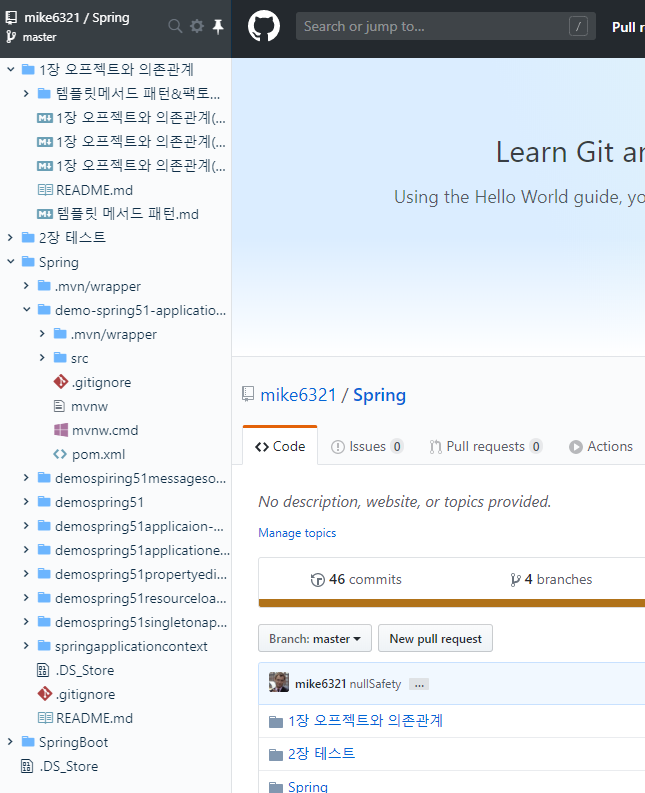Expand the demospring51singletonap... folder
This screenshot has width=645, height=793.
[x=26, y=622]
